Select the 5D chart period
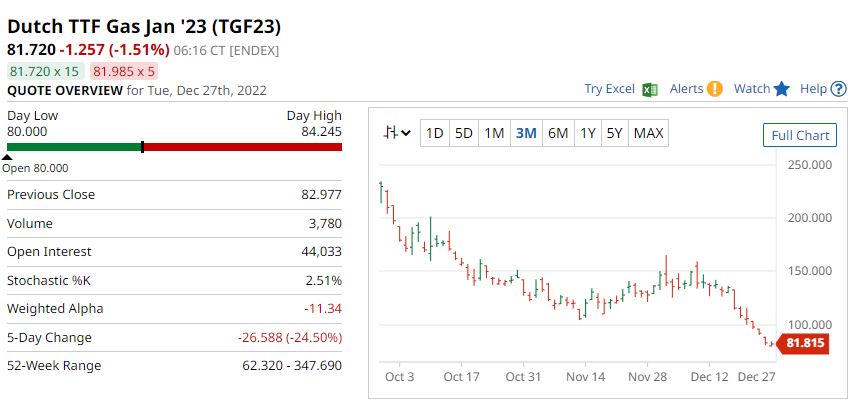 click(x=464, y=133)
